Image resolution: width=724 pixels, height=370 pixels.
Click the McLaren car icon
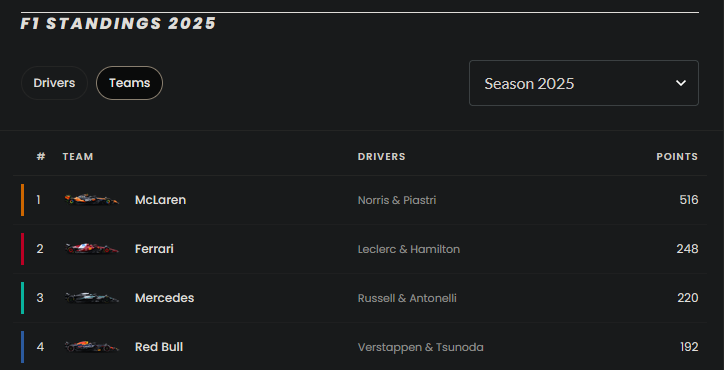pyautogui.click(x=91, y=200)
